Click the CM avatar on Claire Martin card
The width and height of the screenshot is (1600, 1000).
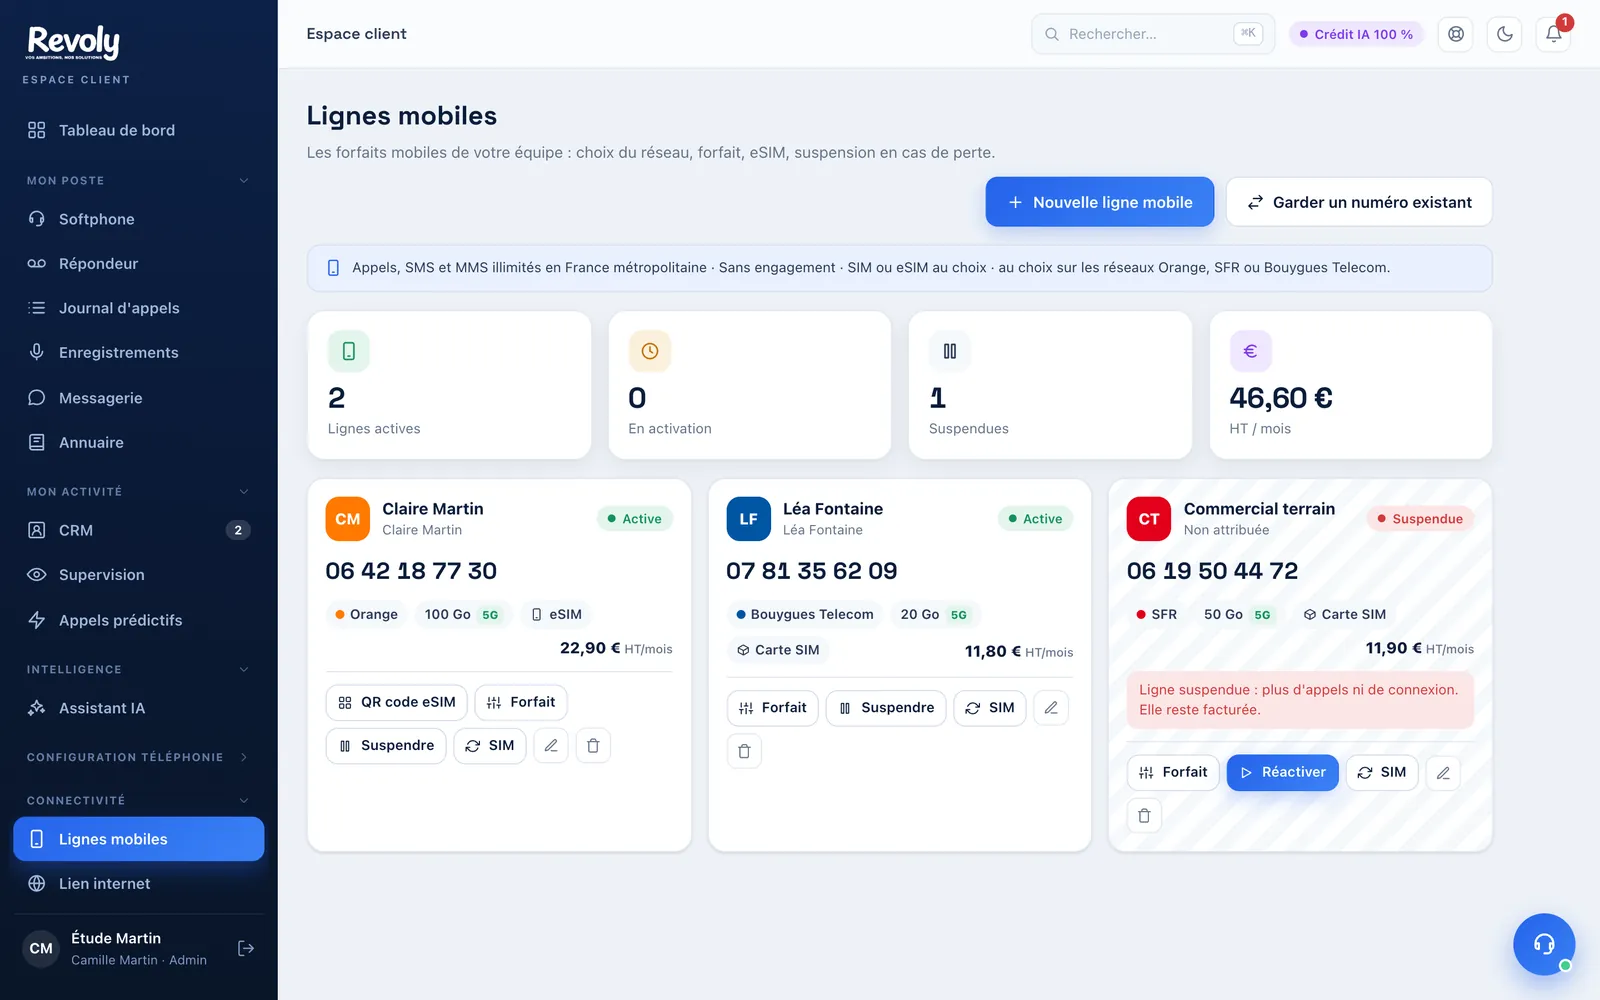pos(348,519)
